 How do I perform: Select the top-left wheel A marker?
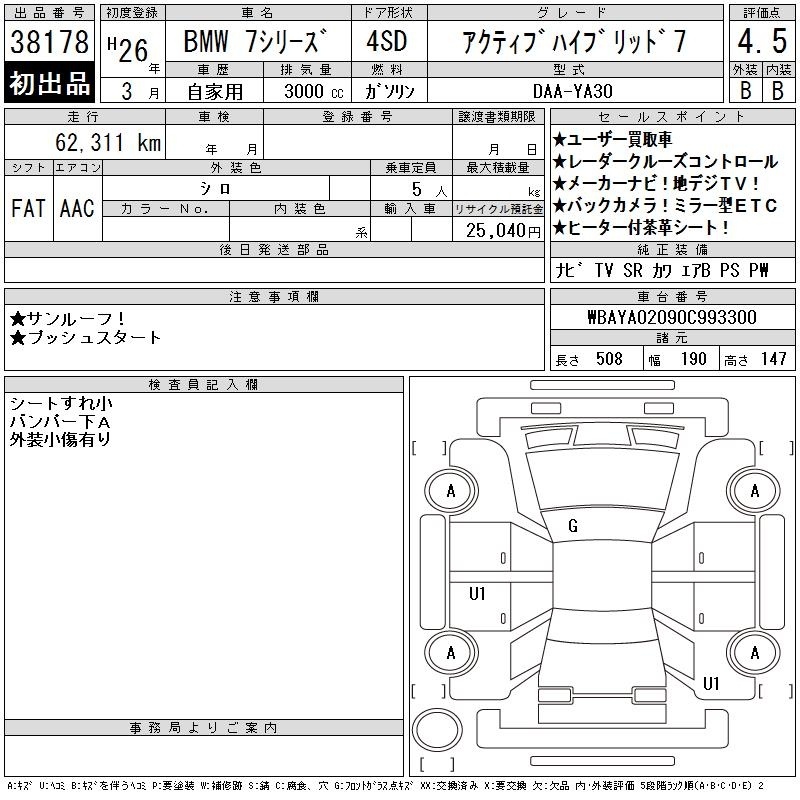pyautogui.click(x=450, y=491)
